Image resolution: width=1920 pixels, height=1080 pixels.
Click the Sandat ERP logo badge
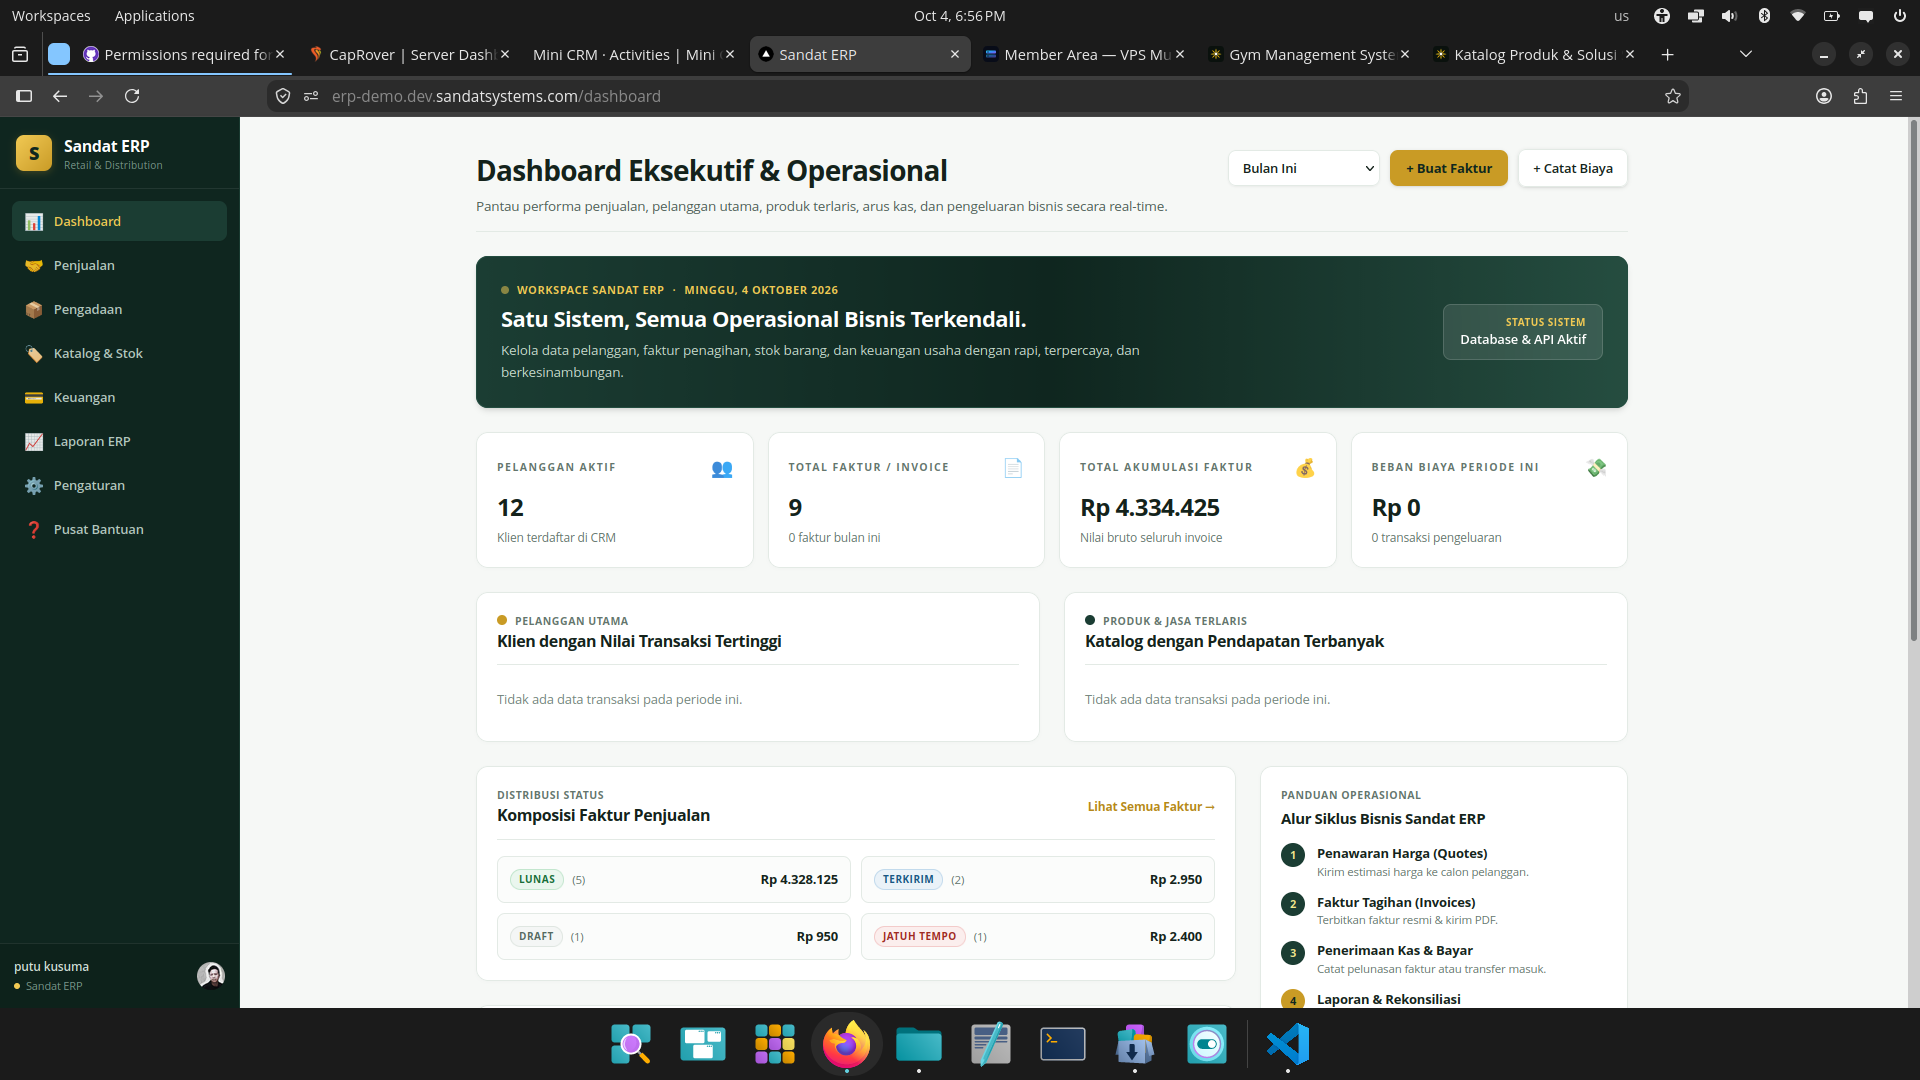pos(34,153)
